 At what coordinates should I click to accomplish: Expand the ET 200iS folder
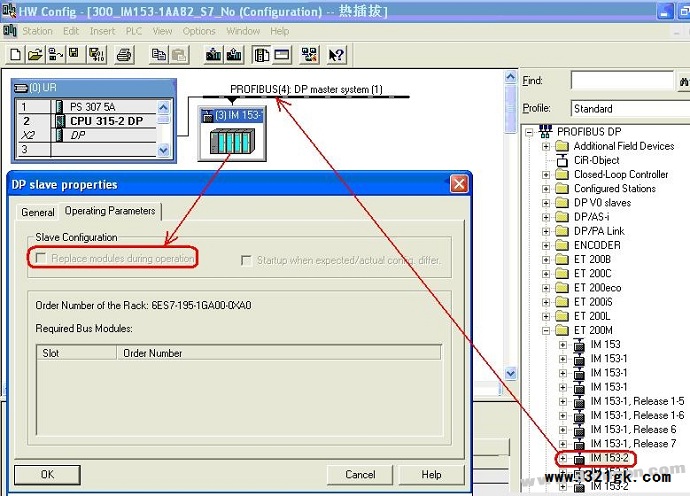546,302
